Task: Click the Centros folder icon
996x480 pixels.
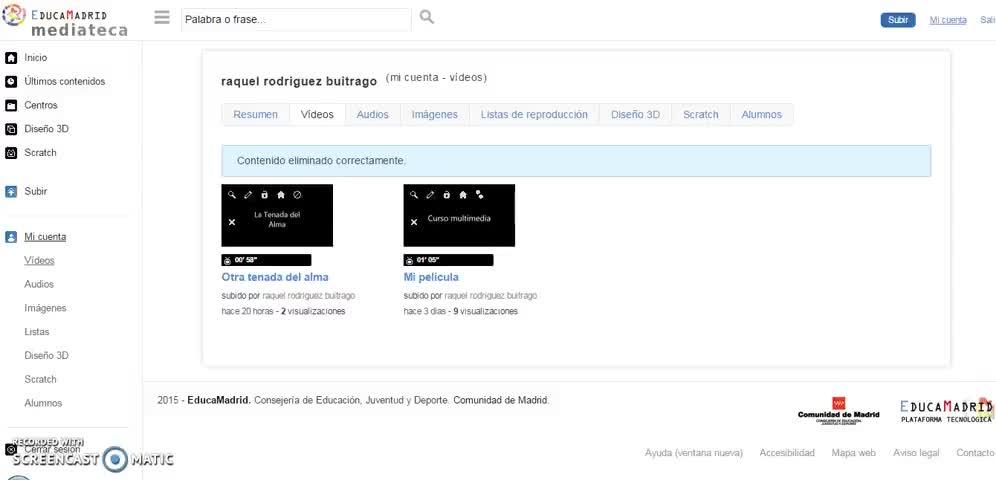Action: coord(11,105)
